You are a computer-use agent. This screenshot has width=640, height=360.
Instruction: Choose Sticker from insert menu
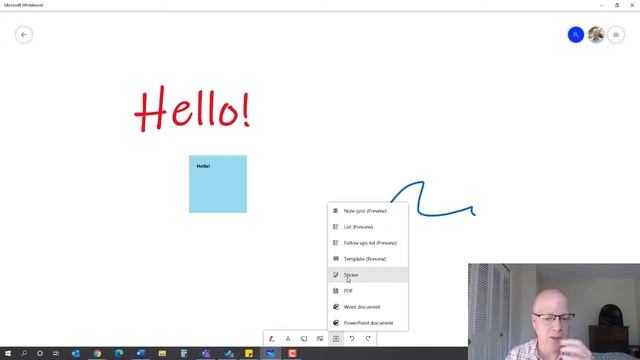point(368,275)
